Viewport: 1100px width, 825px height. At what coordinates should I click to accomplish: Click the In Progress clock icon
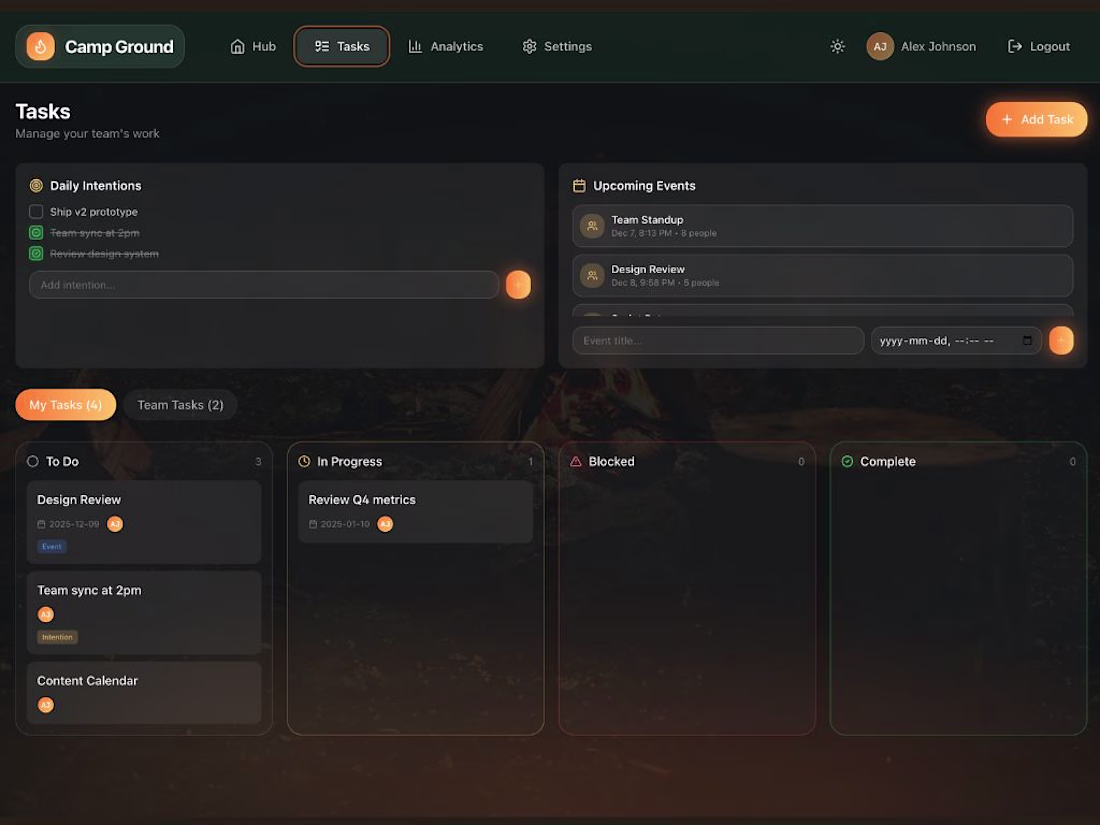304,462
